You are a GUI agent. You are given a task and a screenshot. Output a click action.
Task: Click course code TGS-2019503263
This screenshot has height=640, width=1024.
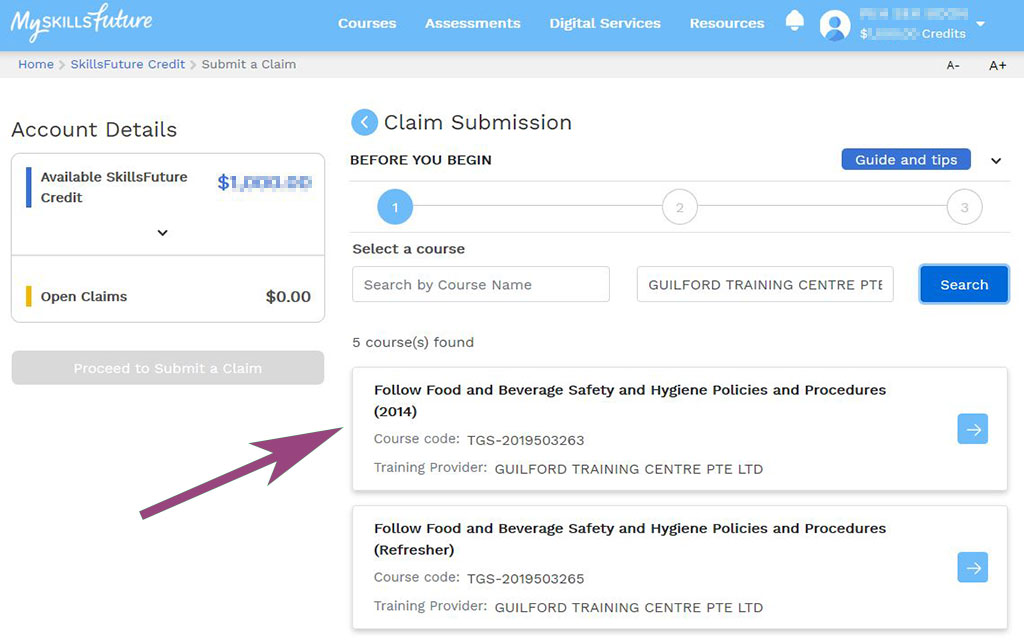coord(525,440)
